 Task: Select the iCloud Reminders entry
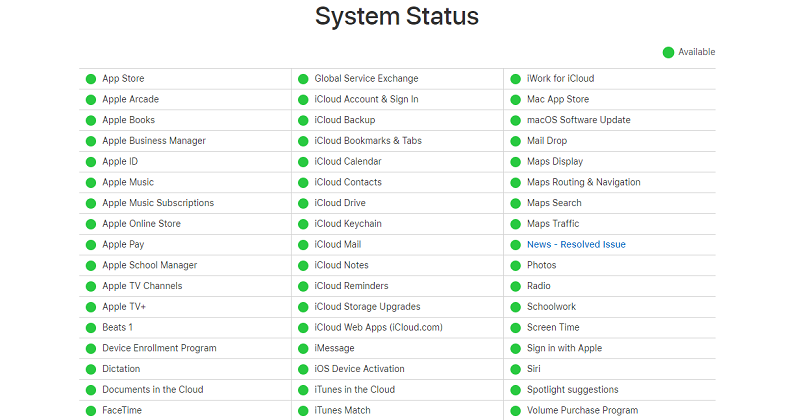tap(352, 286)
